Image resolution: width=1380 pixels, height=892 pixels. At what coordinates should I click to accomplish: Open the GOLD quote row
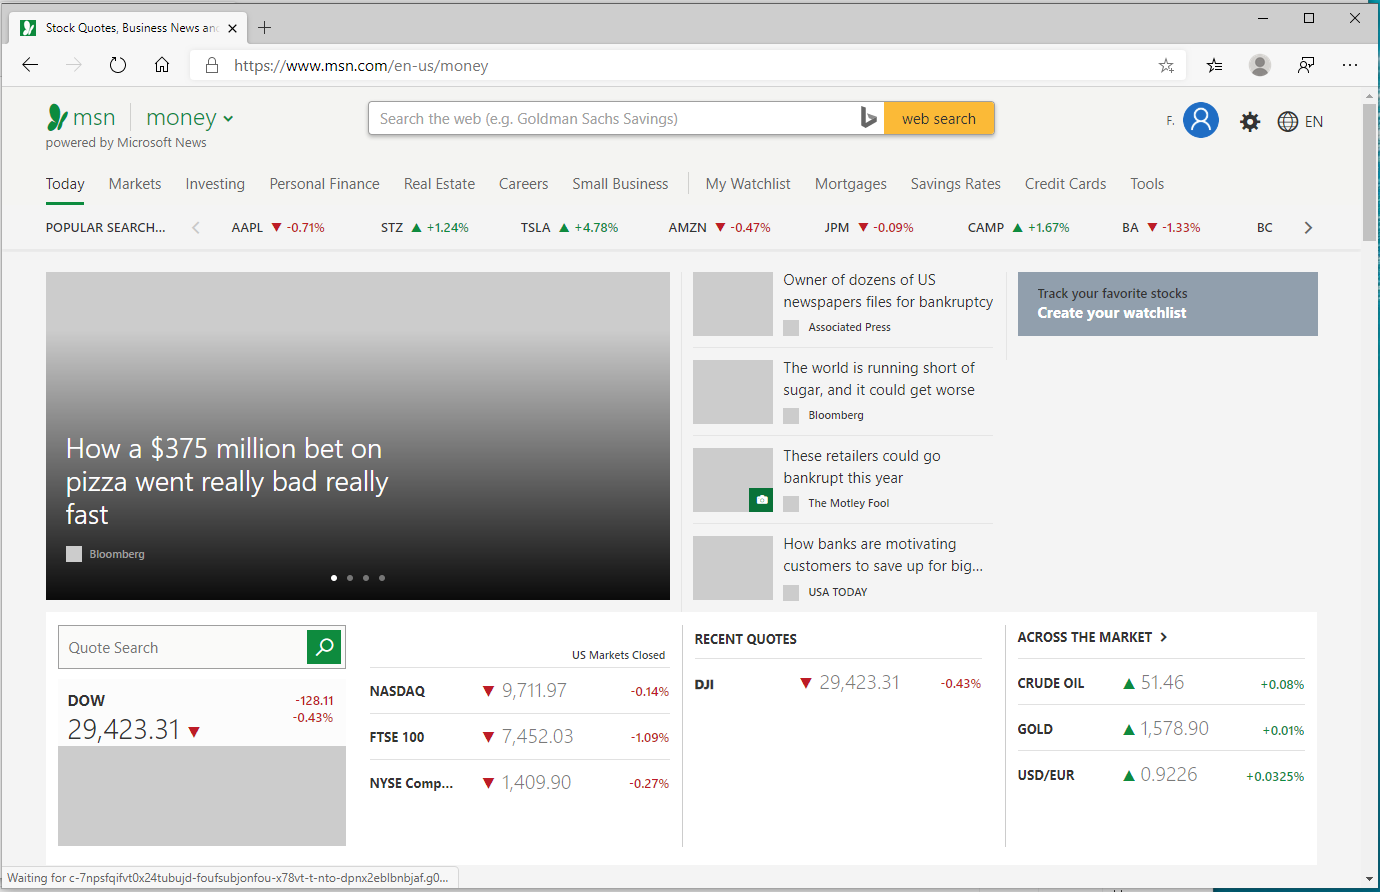click(1161, 729)
